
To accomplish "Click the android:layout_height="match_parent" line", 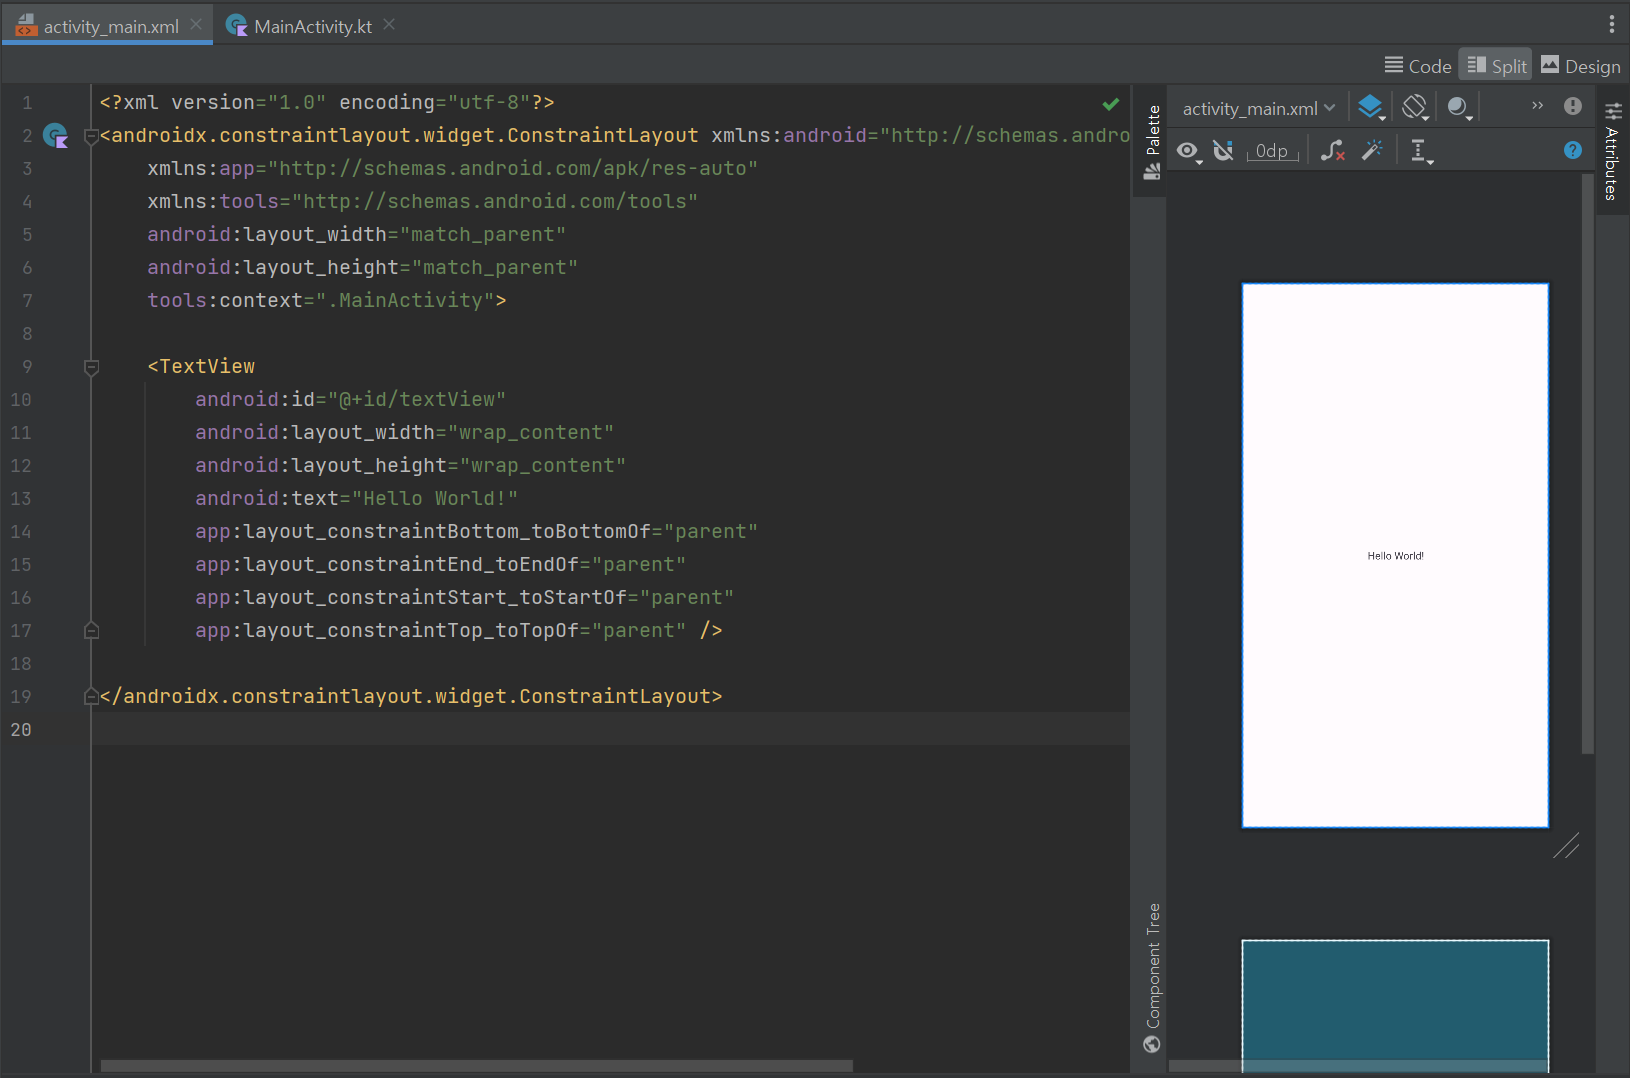I will click(x=362, y=267).
